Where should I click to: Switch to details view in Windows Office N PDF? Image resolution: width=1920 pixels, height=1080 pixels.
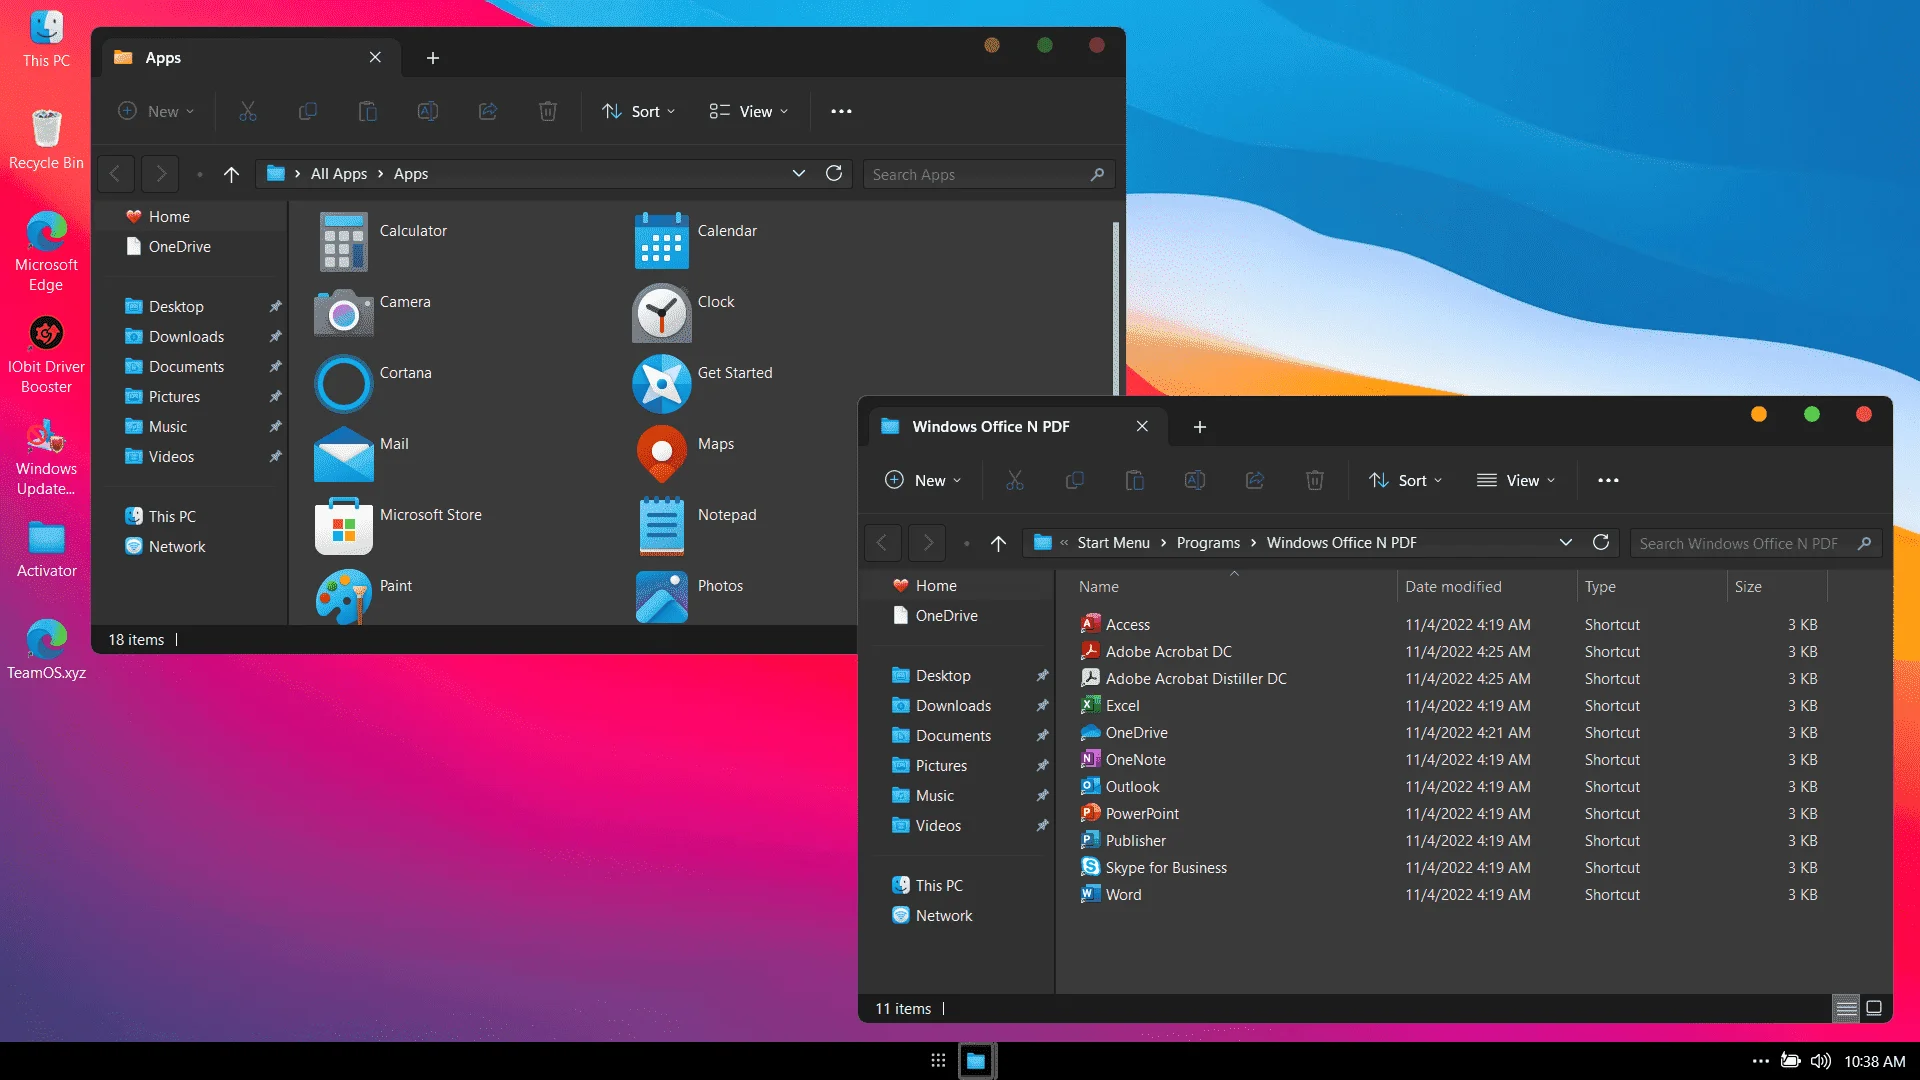(1846, 1008)
